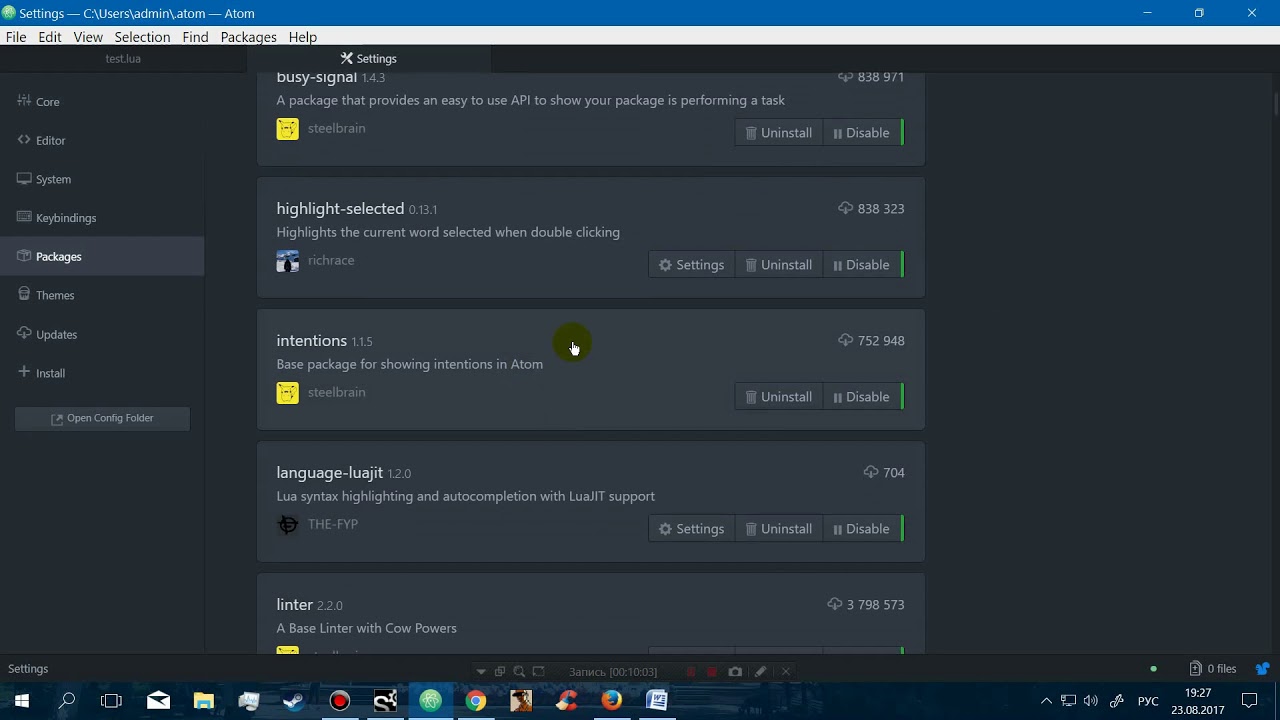Viewport: 1280px width, 720px height.
Task: Uninstall the intentions package
Action: [779, 397]
